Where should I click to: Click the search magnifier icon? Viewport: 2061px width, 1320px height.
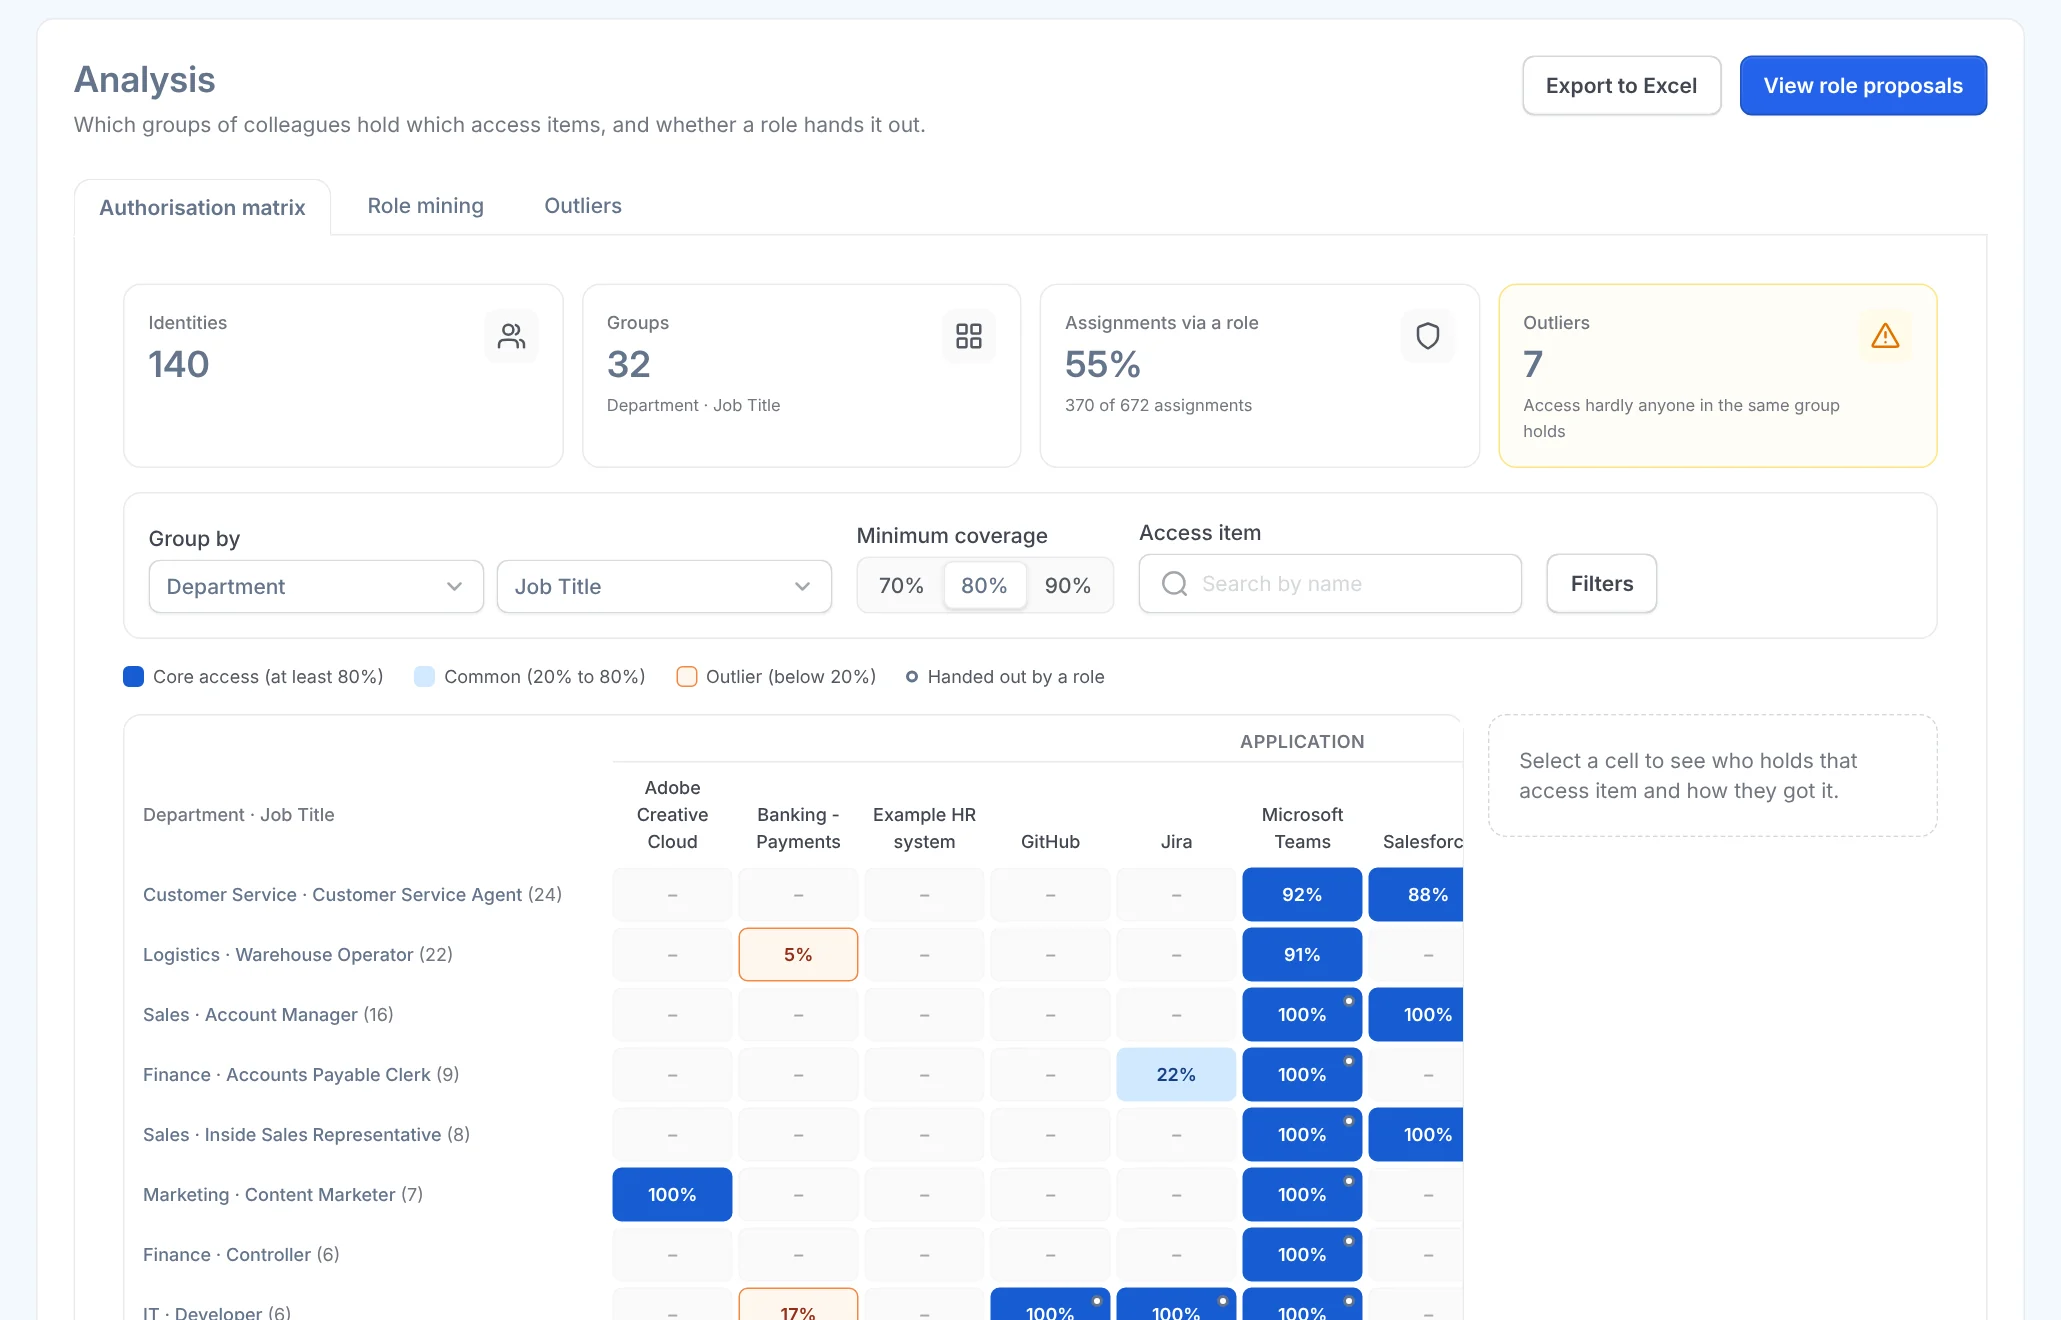click(1175, 584)
